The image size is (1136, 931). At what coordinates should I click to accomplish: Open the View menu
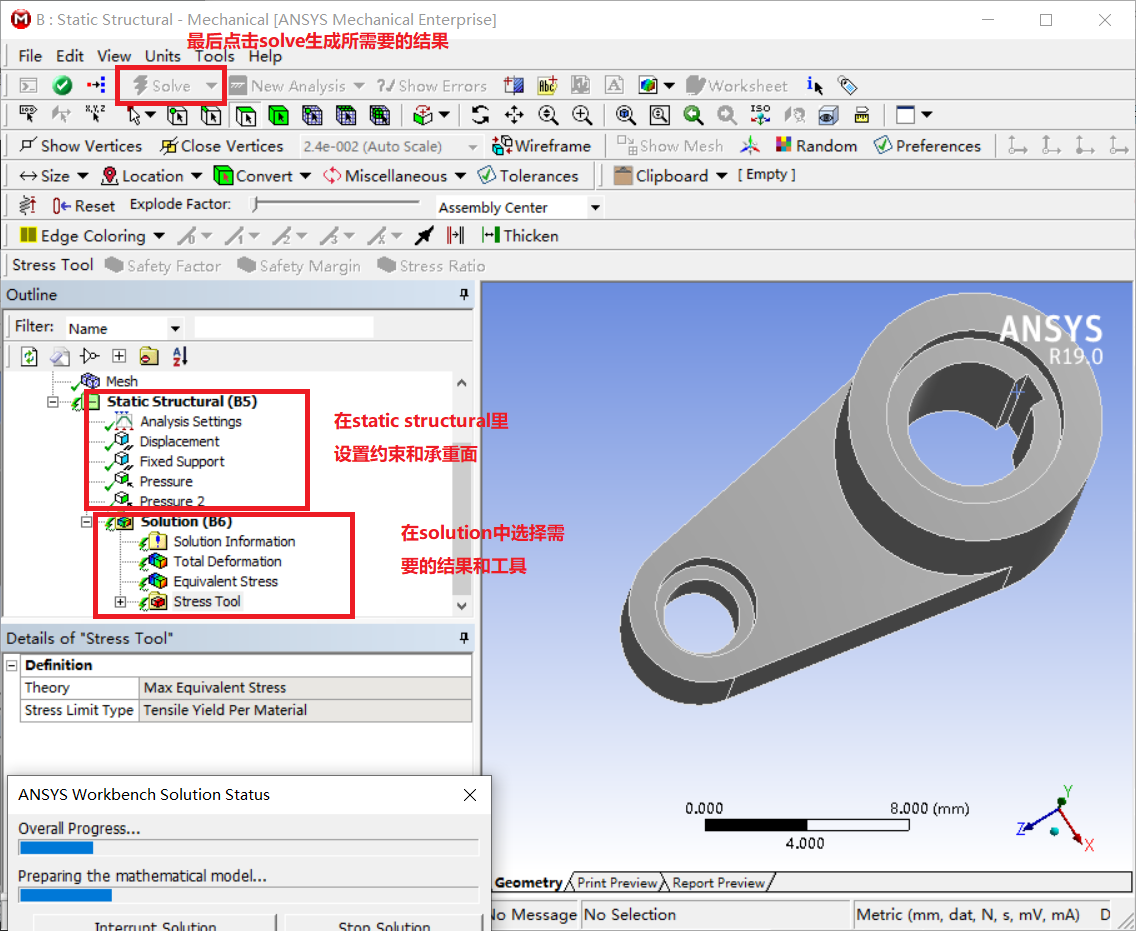(114, 56)
